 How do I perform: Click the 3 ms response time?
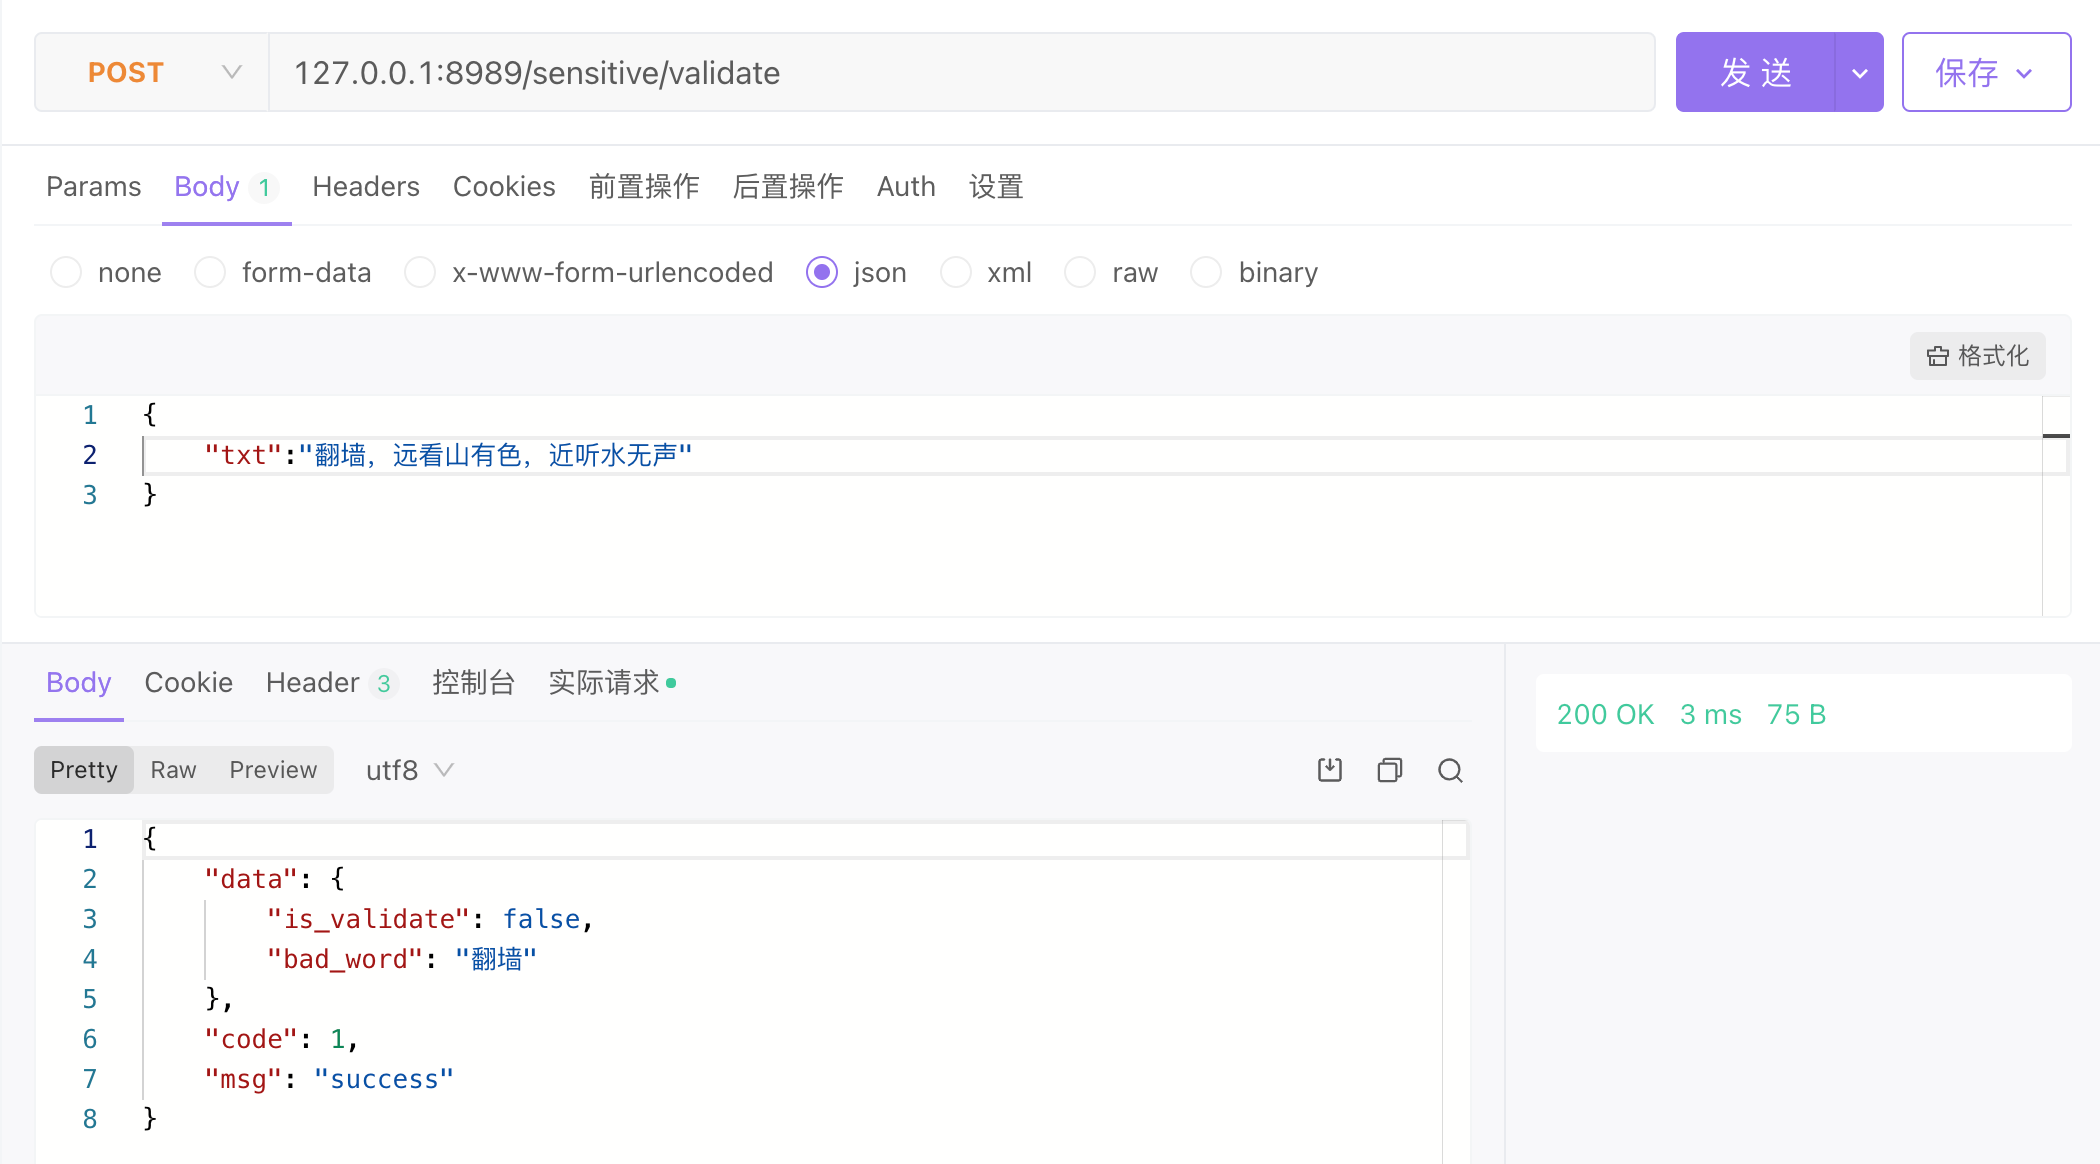(1711, 714)
